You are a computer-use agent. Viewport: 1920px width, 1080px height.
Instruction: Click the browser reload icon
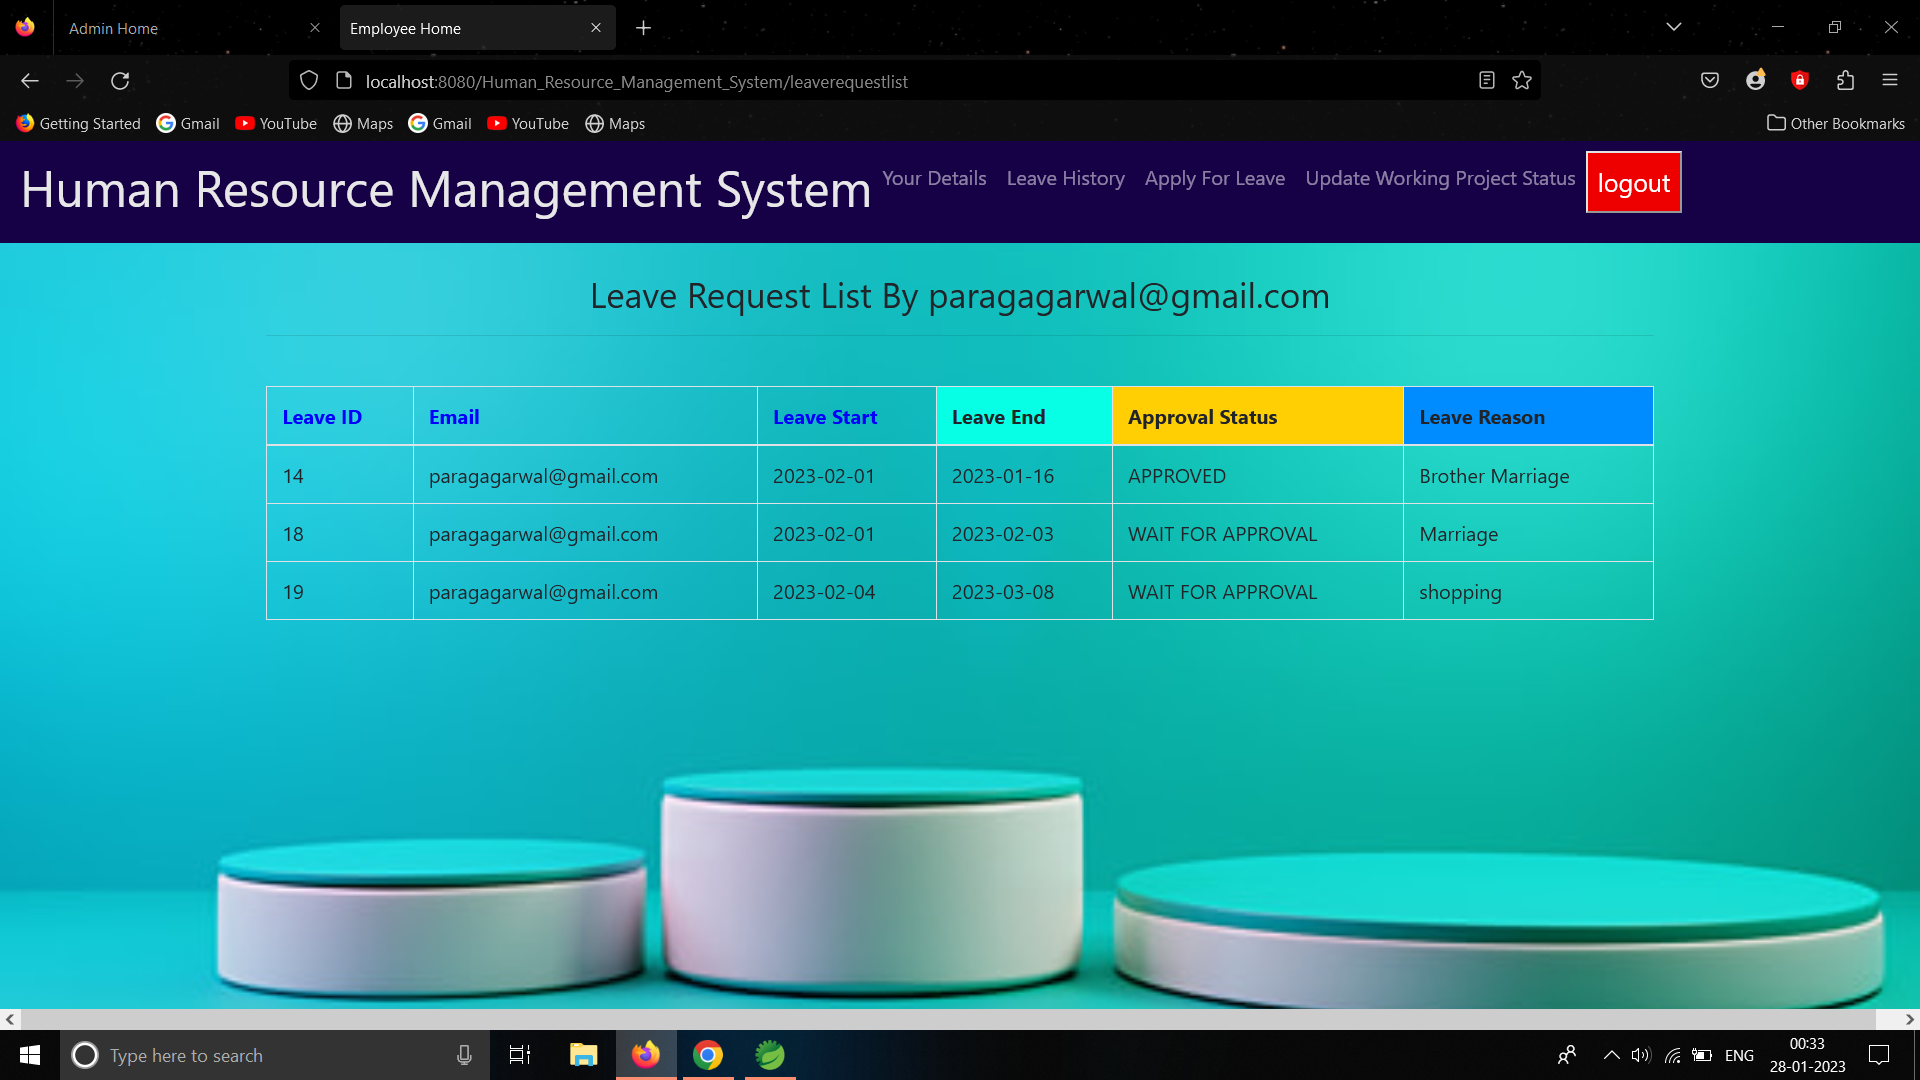120,81
